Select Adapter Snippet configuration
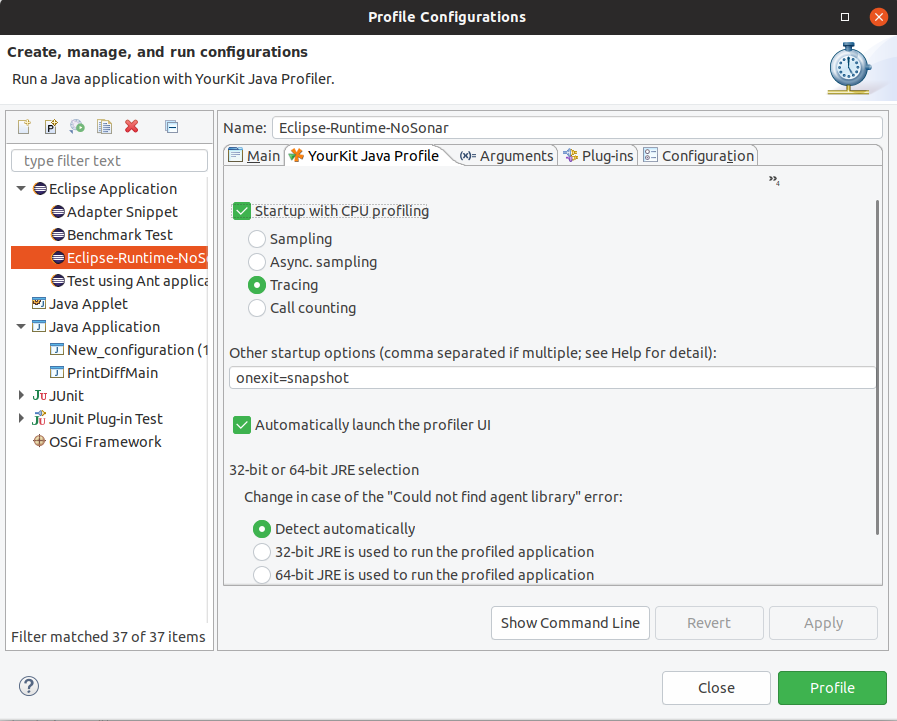 click(x=114, y=212)
